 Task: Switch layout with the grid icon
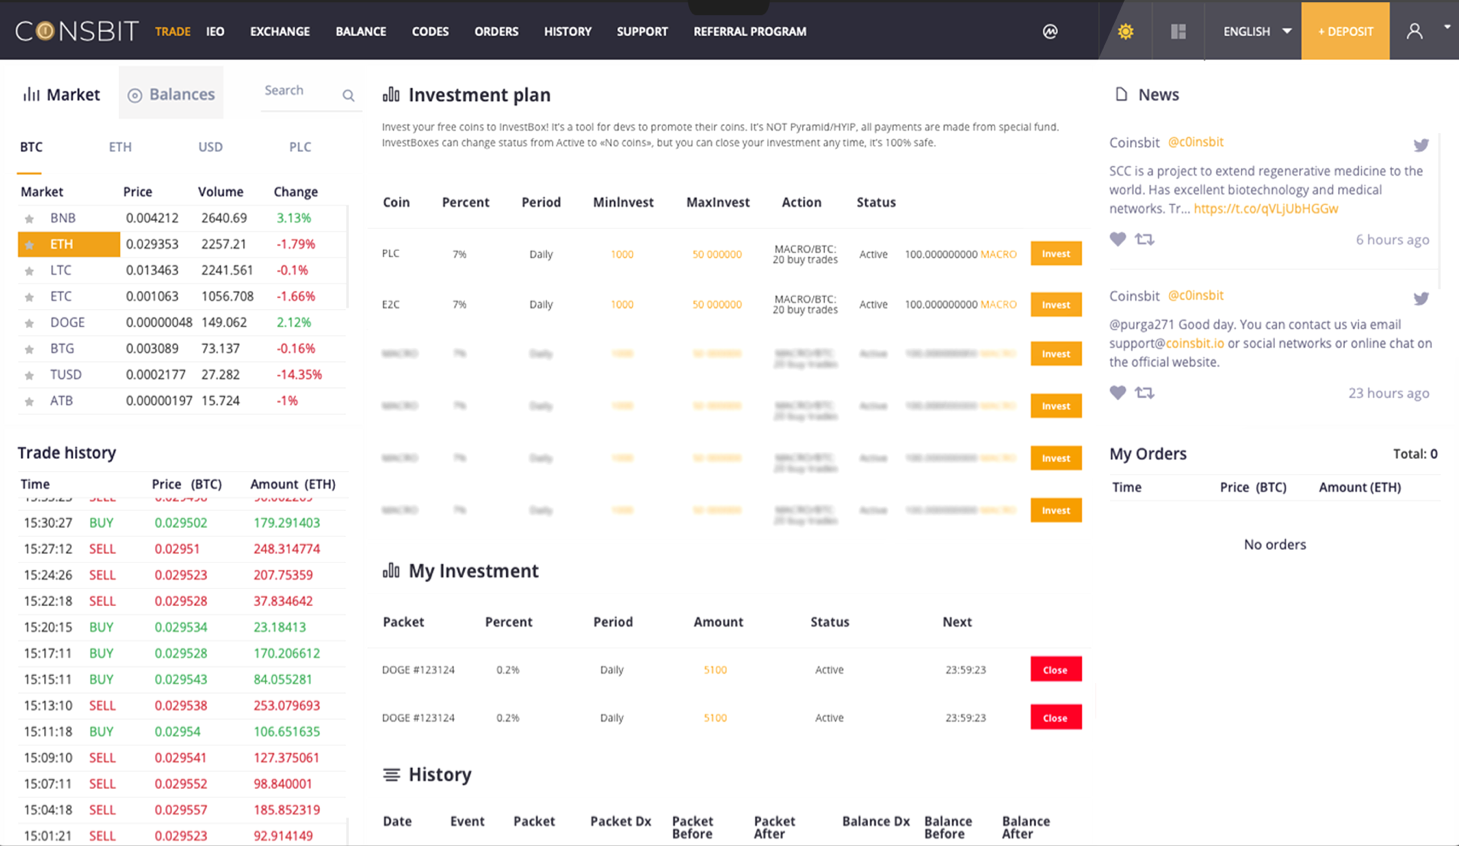[x=1178, y=31]
